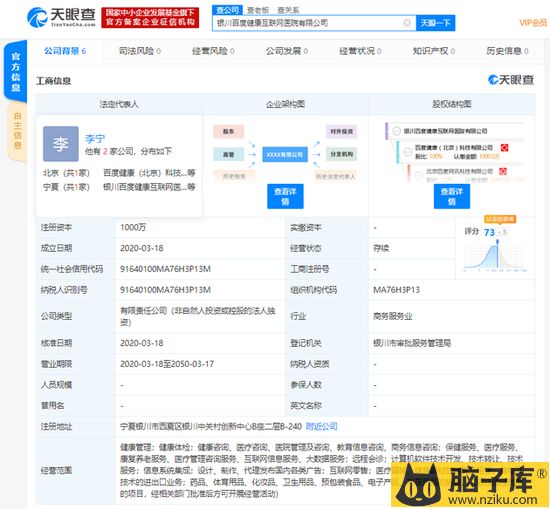550x509 pixels.
Task: Clear the search field with the X icon
Action: coord(407,23)
